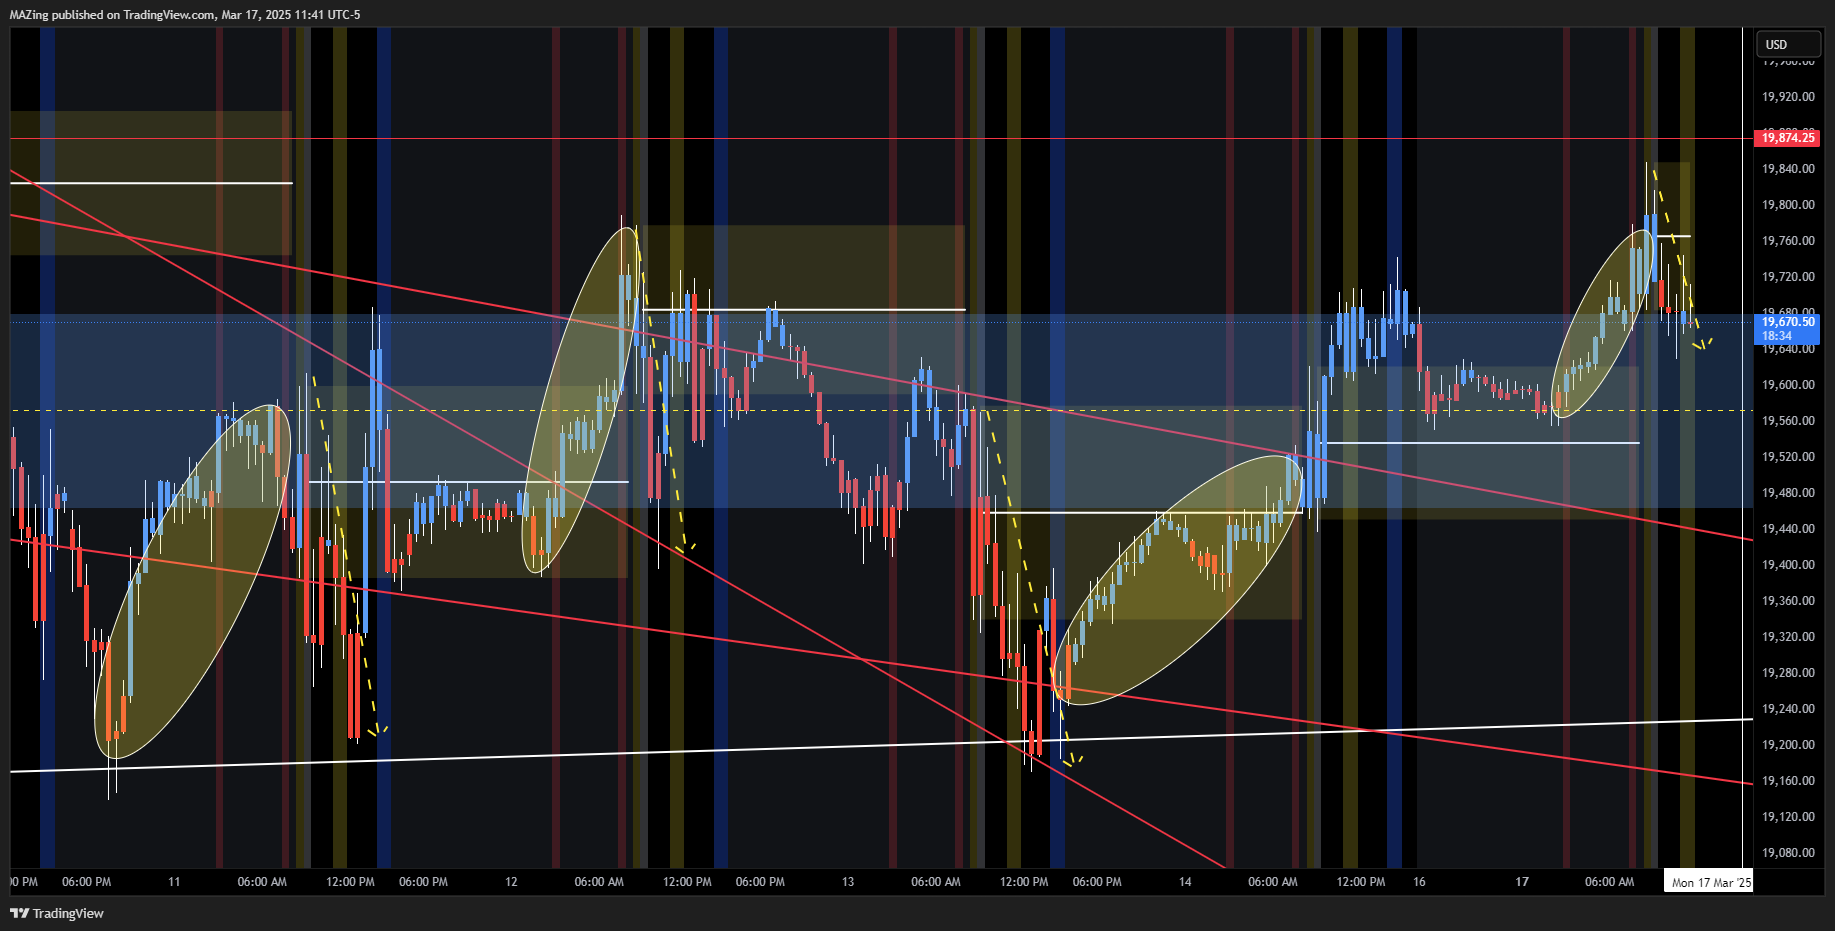The image size is (1835, 931).
Task: Click day 11 on the time axis
Action: tap(174, 882)
